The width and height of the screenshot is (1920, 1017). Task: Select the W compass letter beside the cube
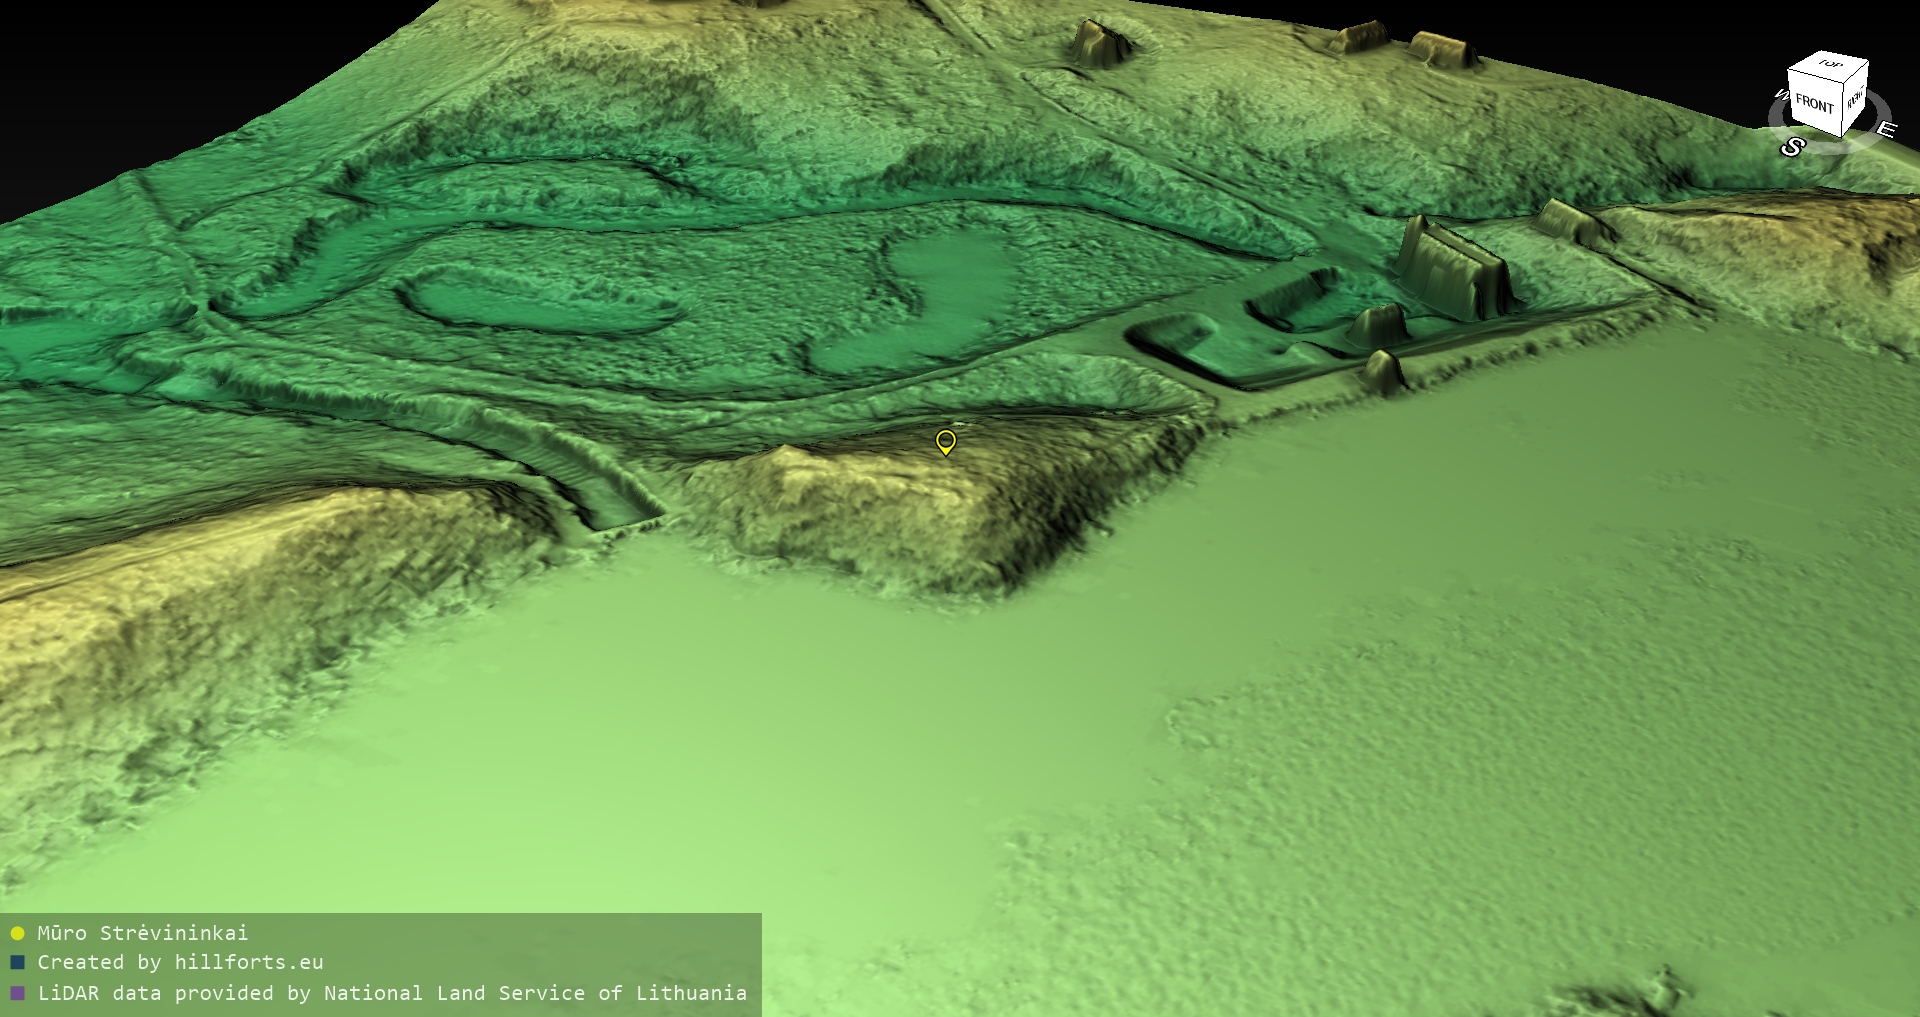[1781, 96]
